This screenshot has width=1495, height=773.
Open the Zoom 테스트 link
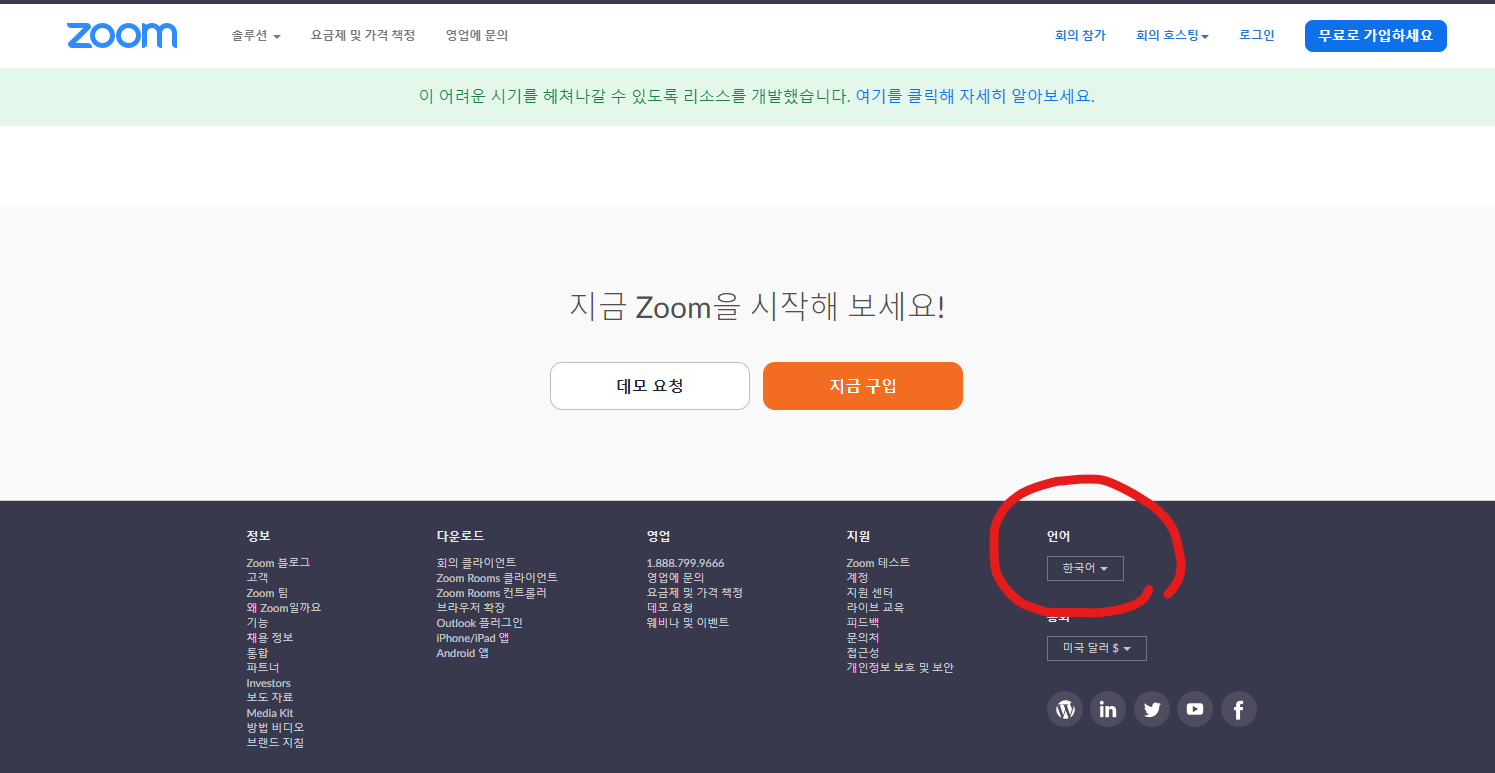878,563
